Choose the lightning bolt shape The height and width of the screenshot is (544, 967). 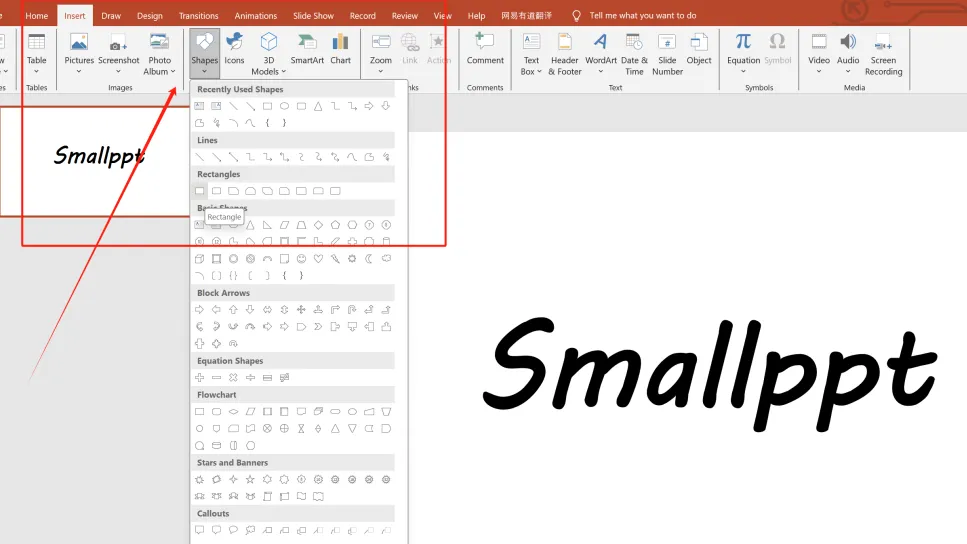pos(335,258)
